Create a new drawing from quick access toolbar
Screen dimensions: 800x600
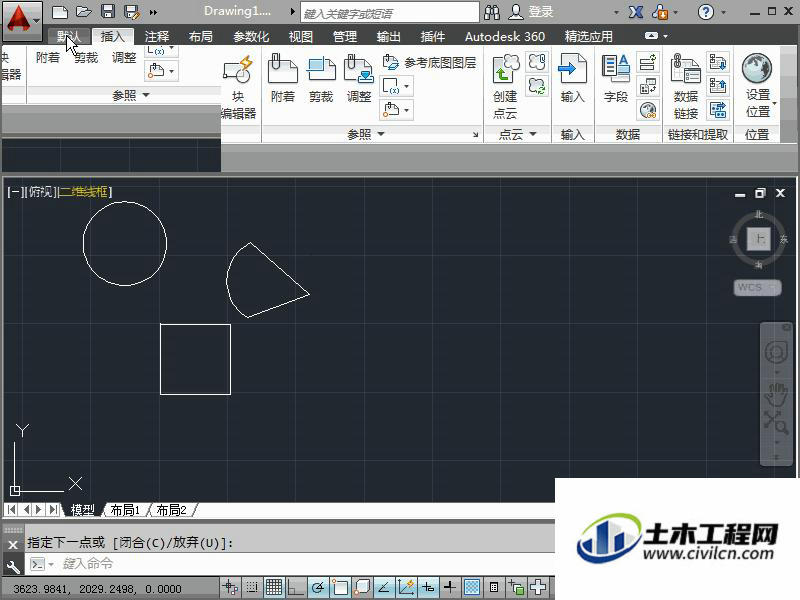60,12
